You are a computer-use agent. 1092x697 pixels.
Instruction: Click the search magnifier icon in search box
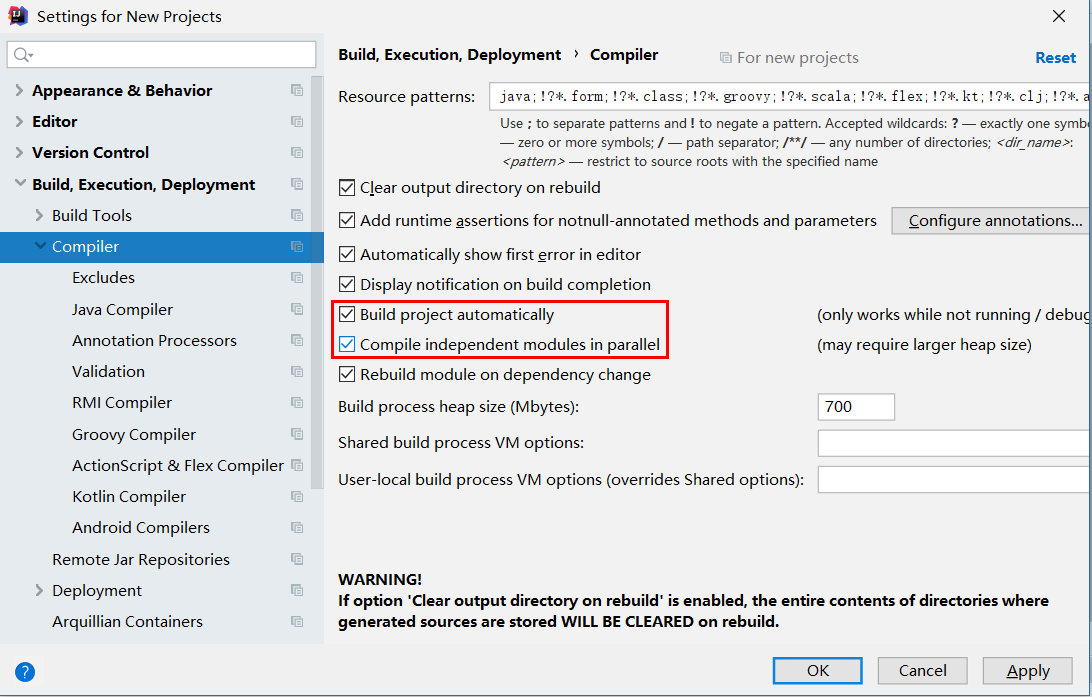pyautogui.click(x=22, y=54)
